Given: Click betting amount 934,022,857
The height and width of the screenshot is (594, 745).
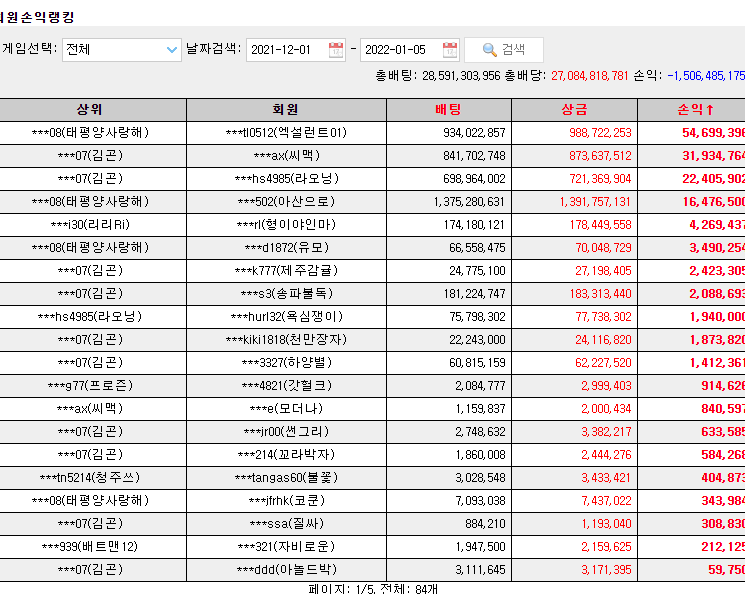Looking at the screenshot, I should click(x=474, y=133).
